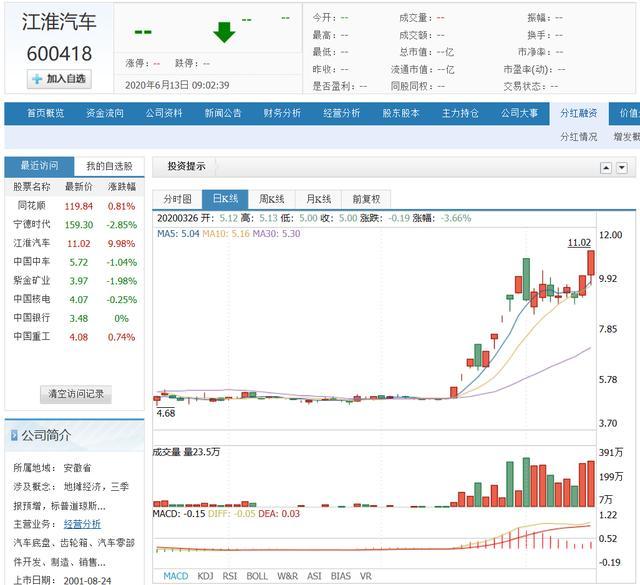
Task: Click the green down arrow price indicator
Action: 224,32
